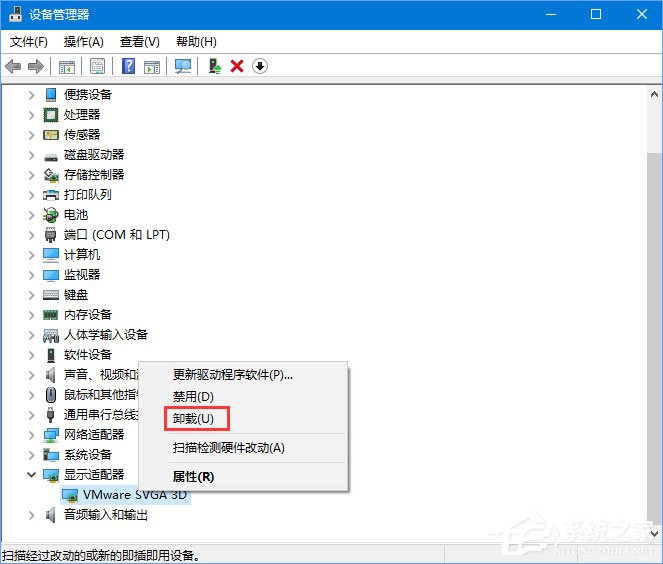Select the 传感器 tree row
663x564 pixels.
pos(82,135)
